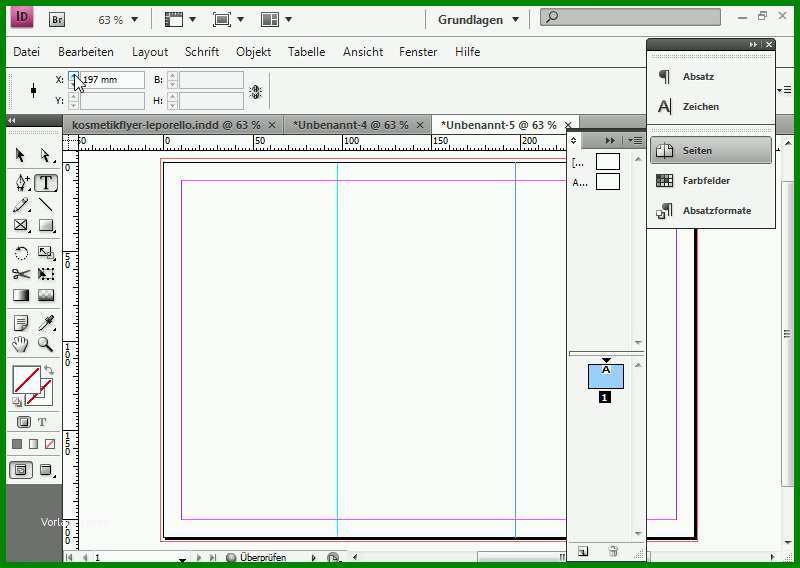Select the Line tool
Viewport: 800px width, 568px height.
(45, 205)
